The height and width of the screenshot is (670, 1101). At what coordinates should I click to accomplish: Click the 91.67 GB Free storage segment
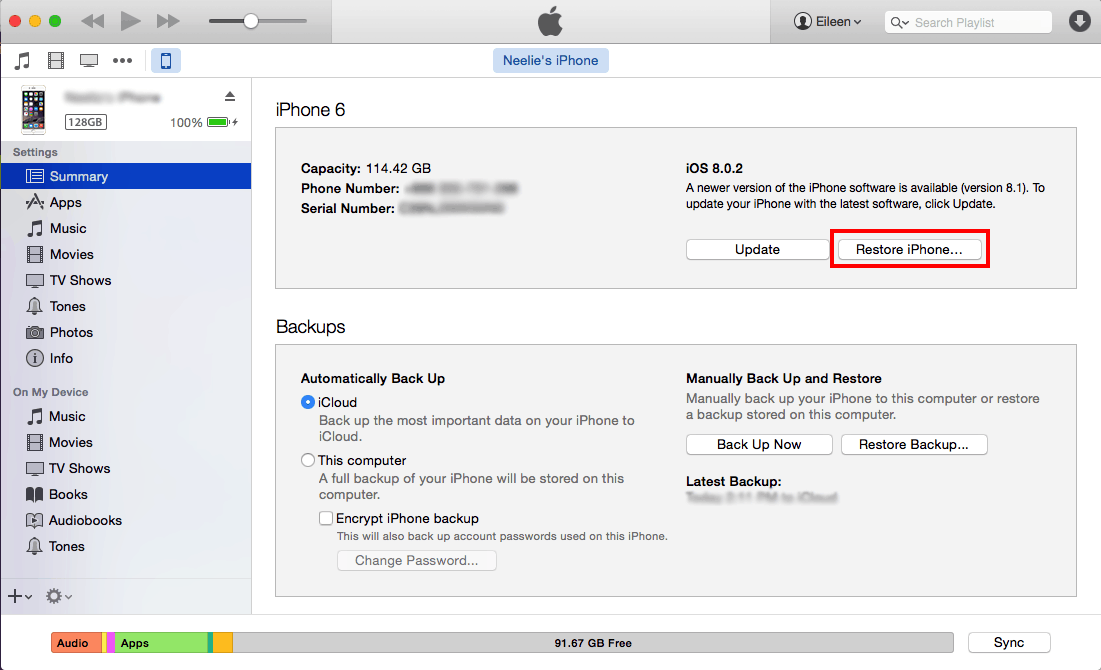593,643
